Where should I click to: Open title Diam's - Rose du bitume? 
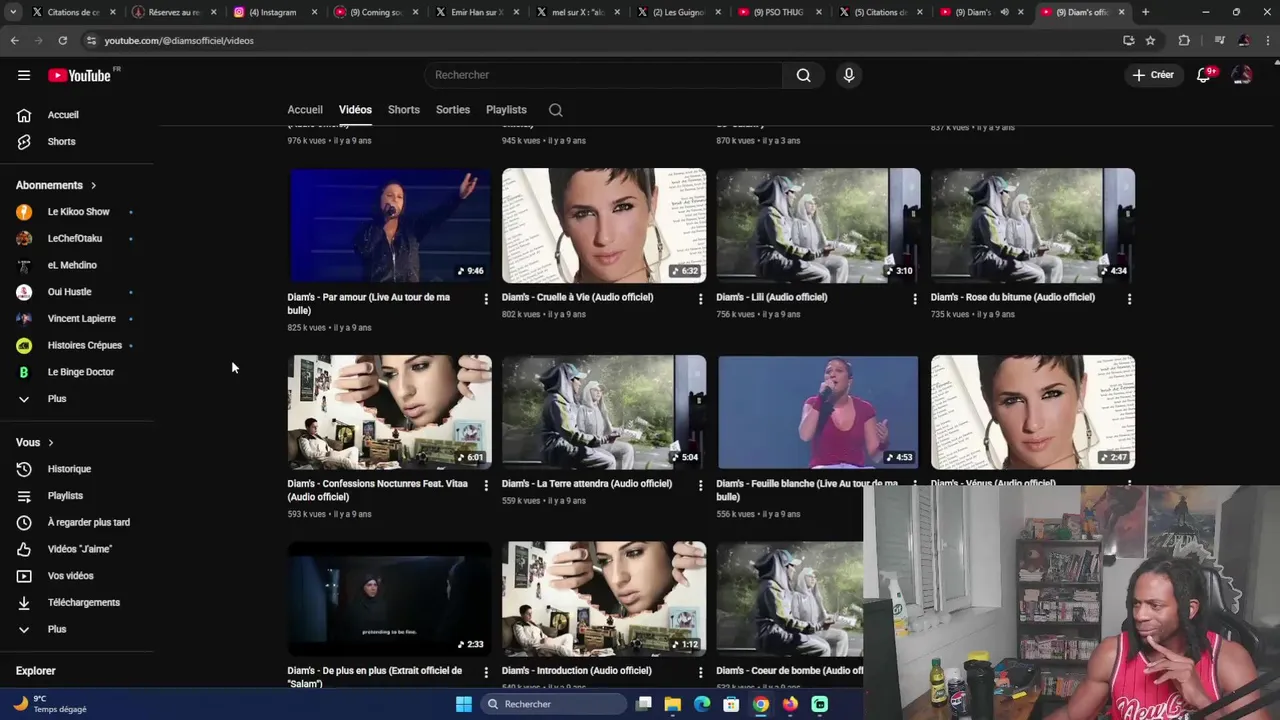(1012, 297)
